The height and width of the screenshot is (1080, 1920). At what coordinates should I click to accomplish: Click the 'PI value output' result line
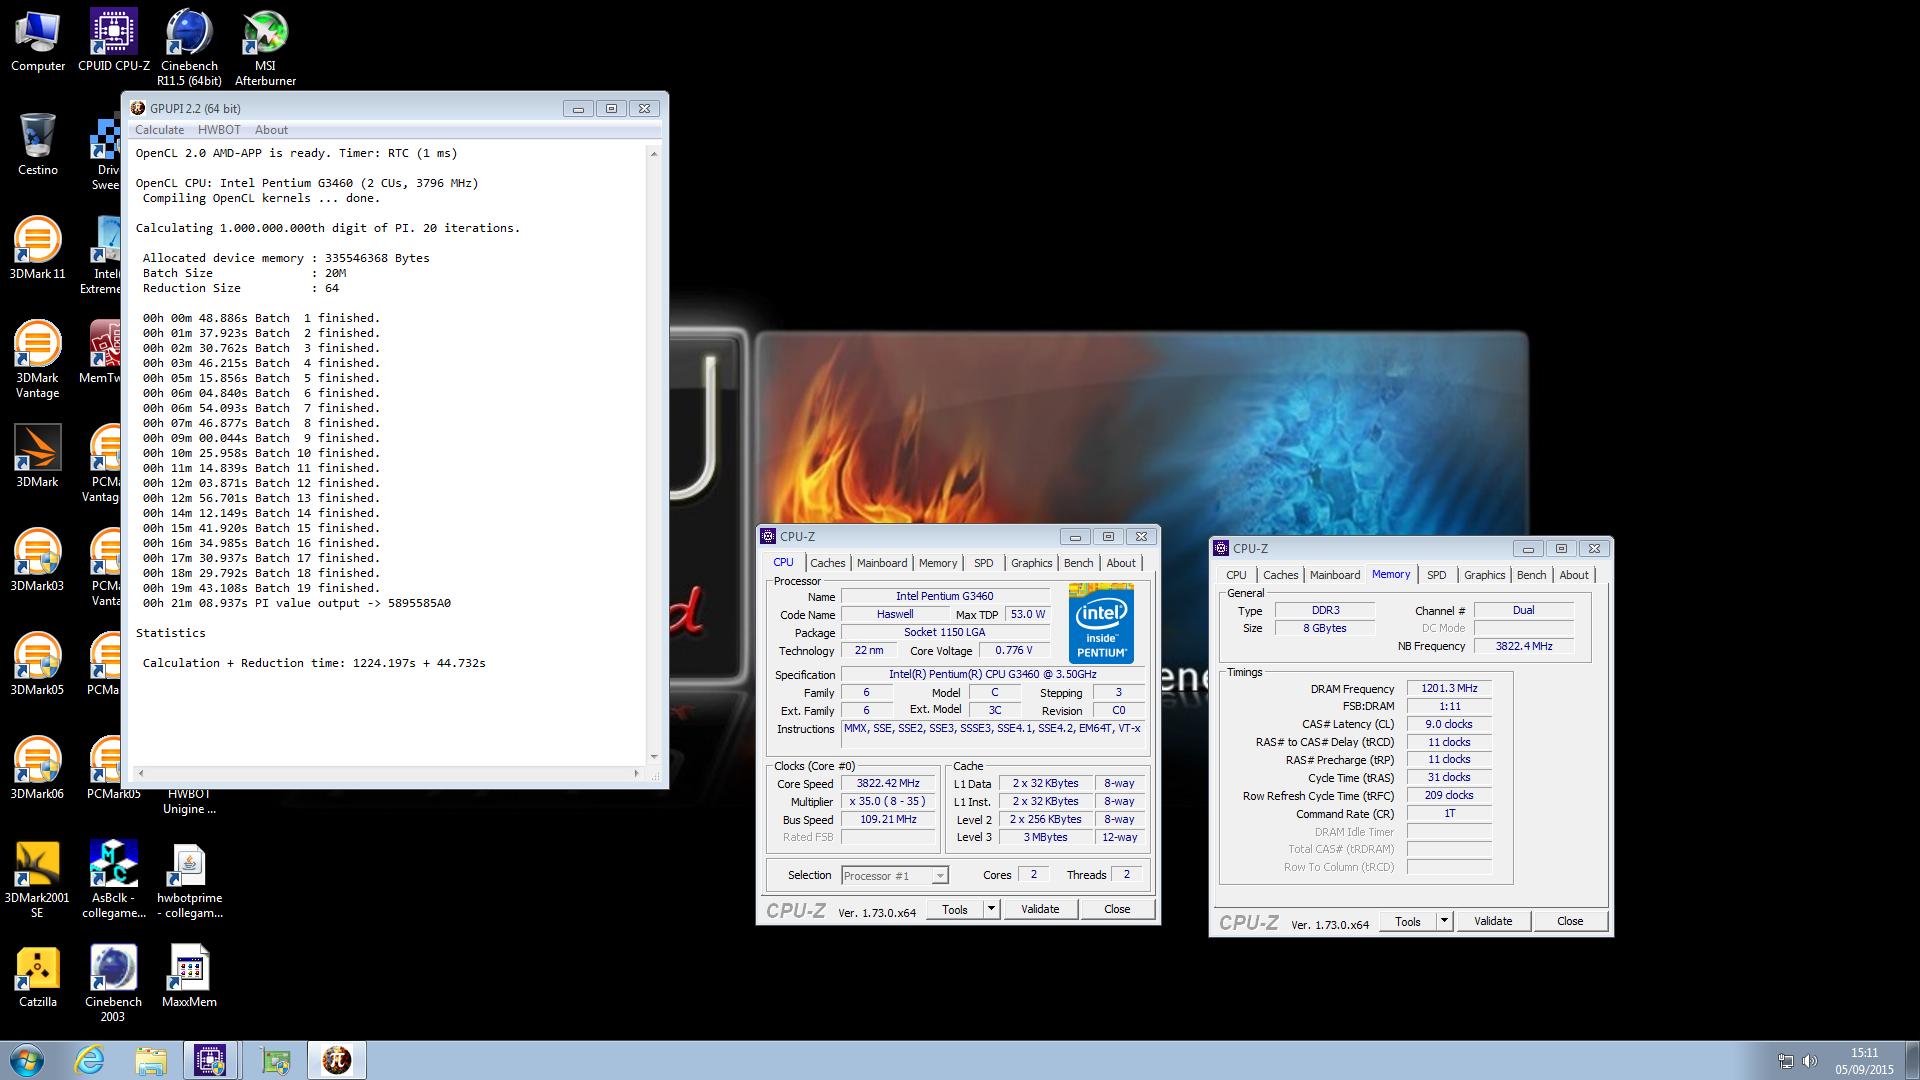[x=297, y=603]
